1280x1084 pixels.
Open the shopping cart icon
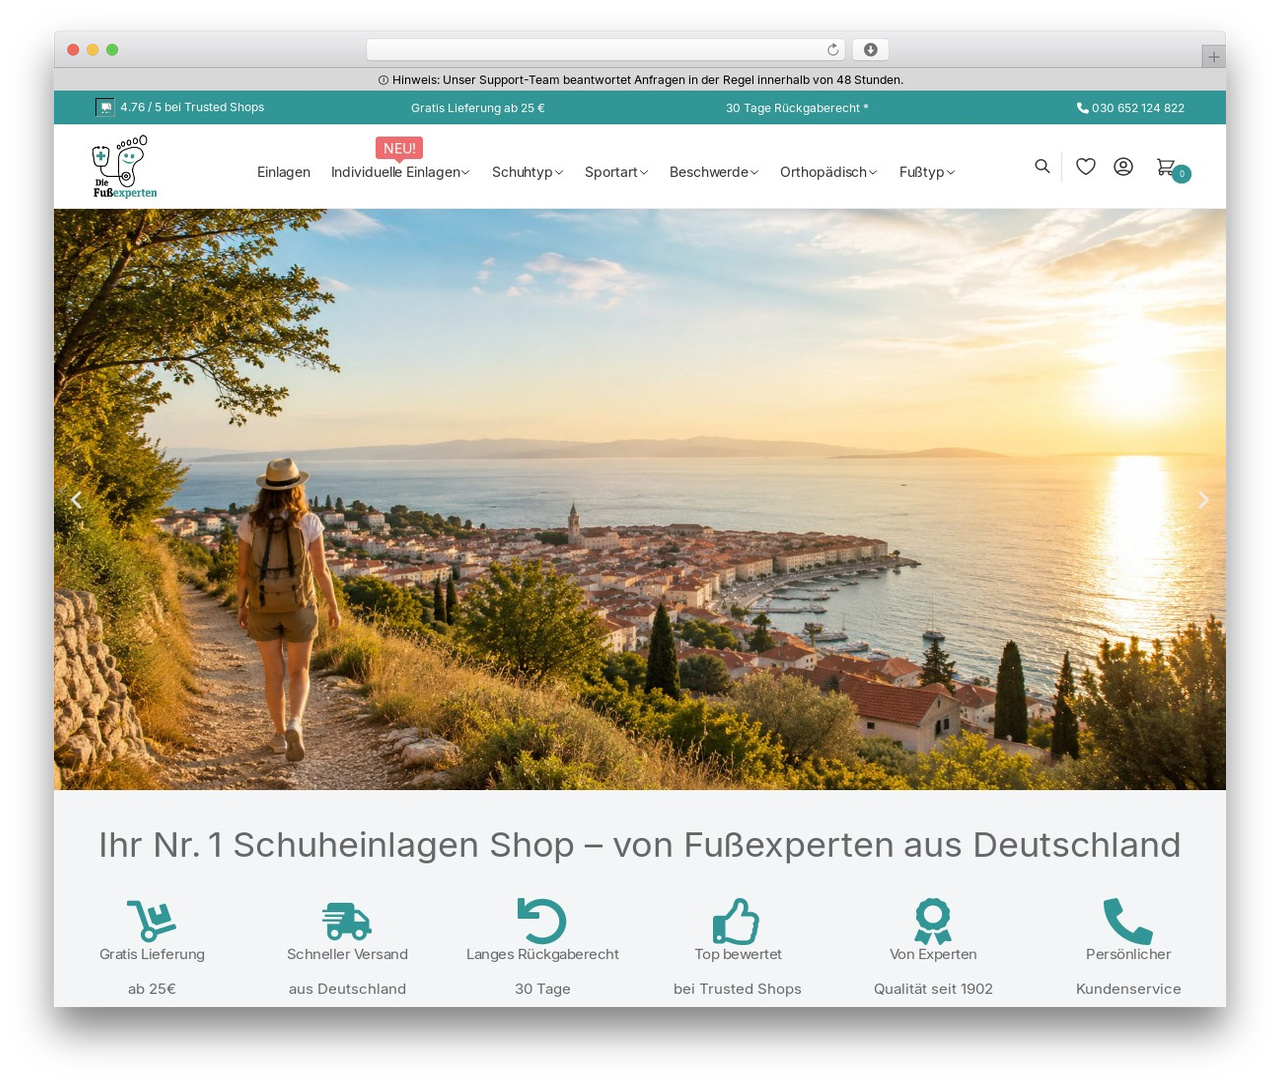coord(1166,167)
